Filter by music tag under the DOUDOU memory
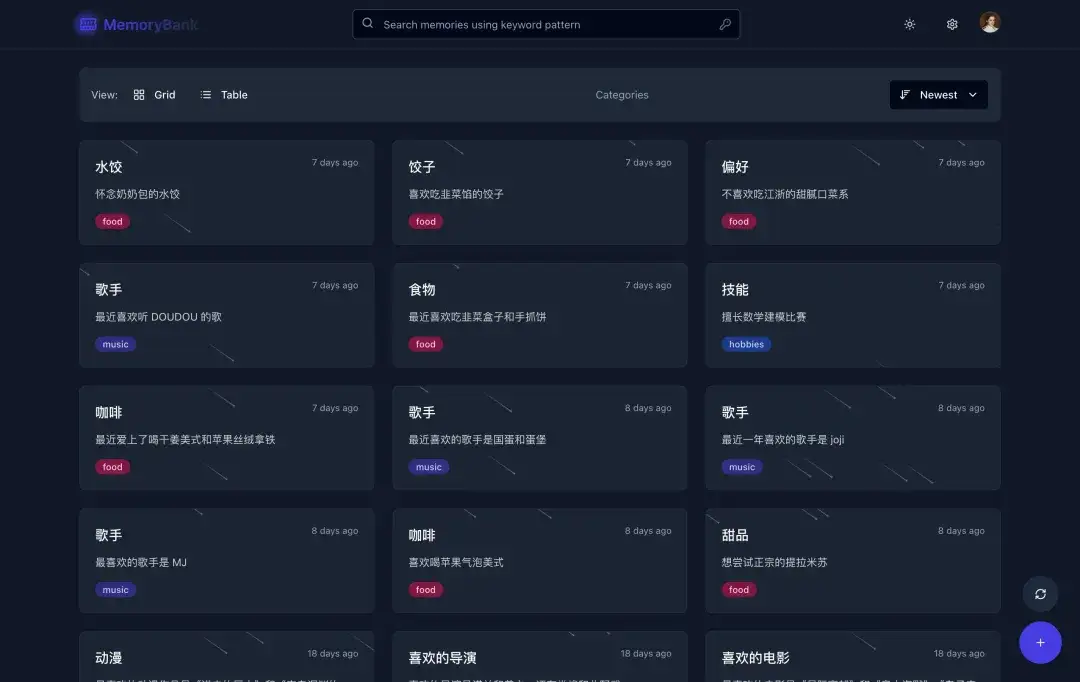Screen dimensions: 1080x682 (115, 344)
